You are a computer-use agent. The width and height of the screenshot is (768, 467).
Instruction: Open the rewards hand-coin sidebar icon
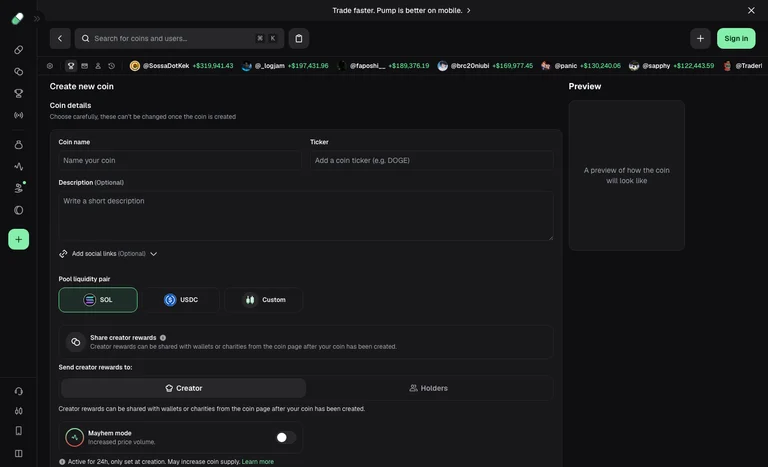tap(19, 188)
